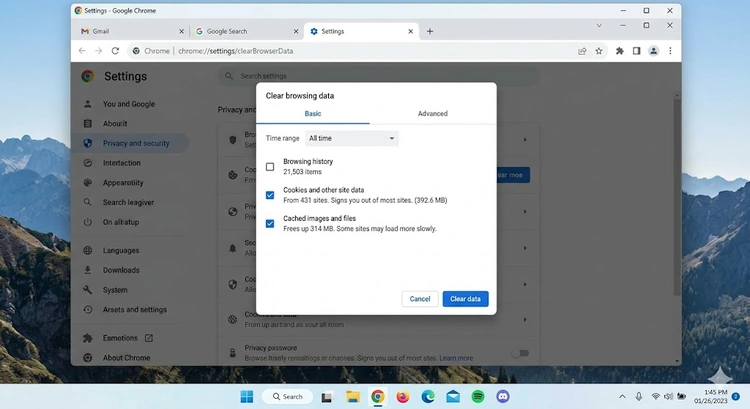Image resolution: width=750 pixels, height=409 pixels.
Task: Open the tab search chevron
Action: click(x=599, y=25)
